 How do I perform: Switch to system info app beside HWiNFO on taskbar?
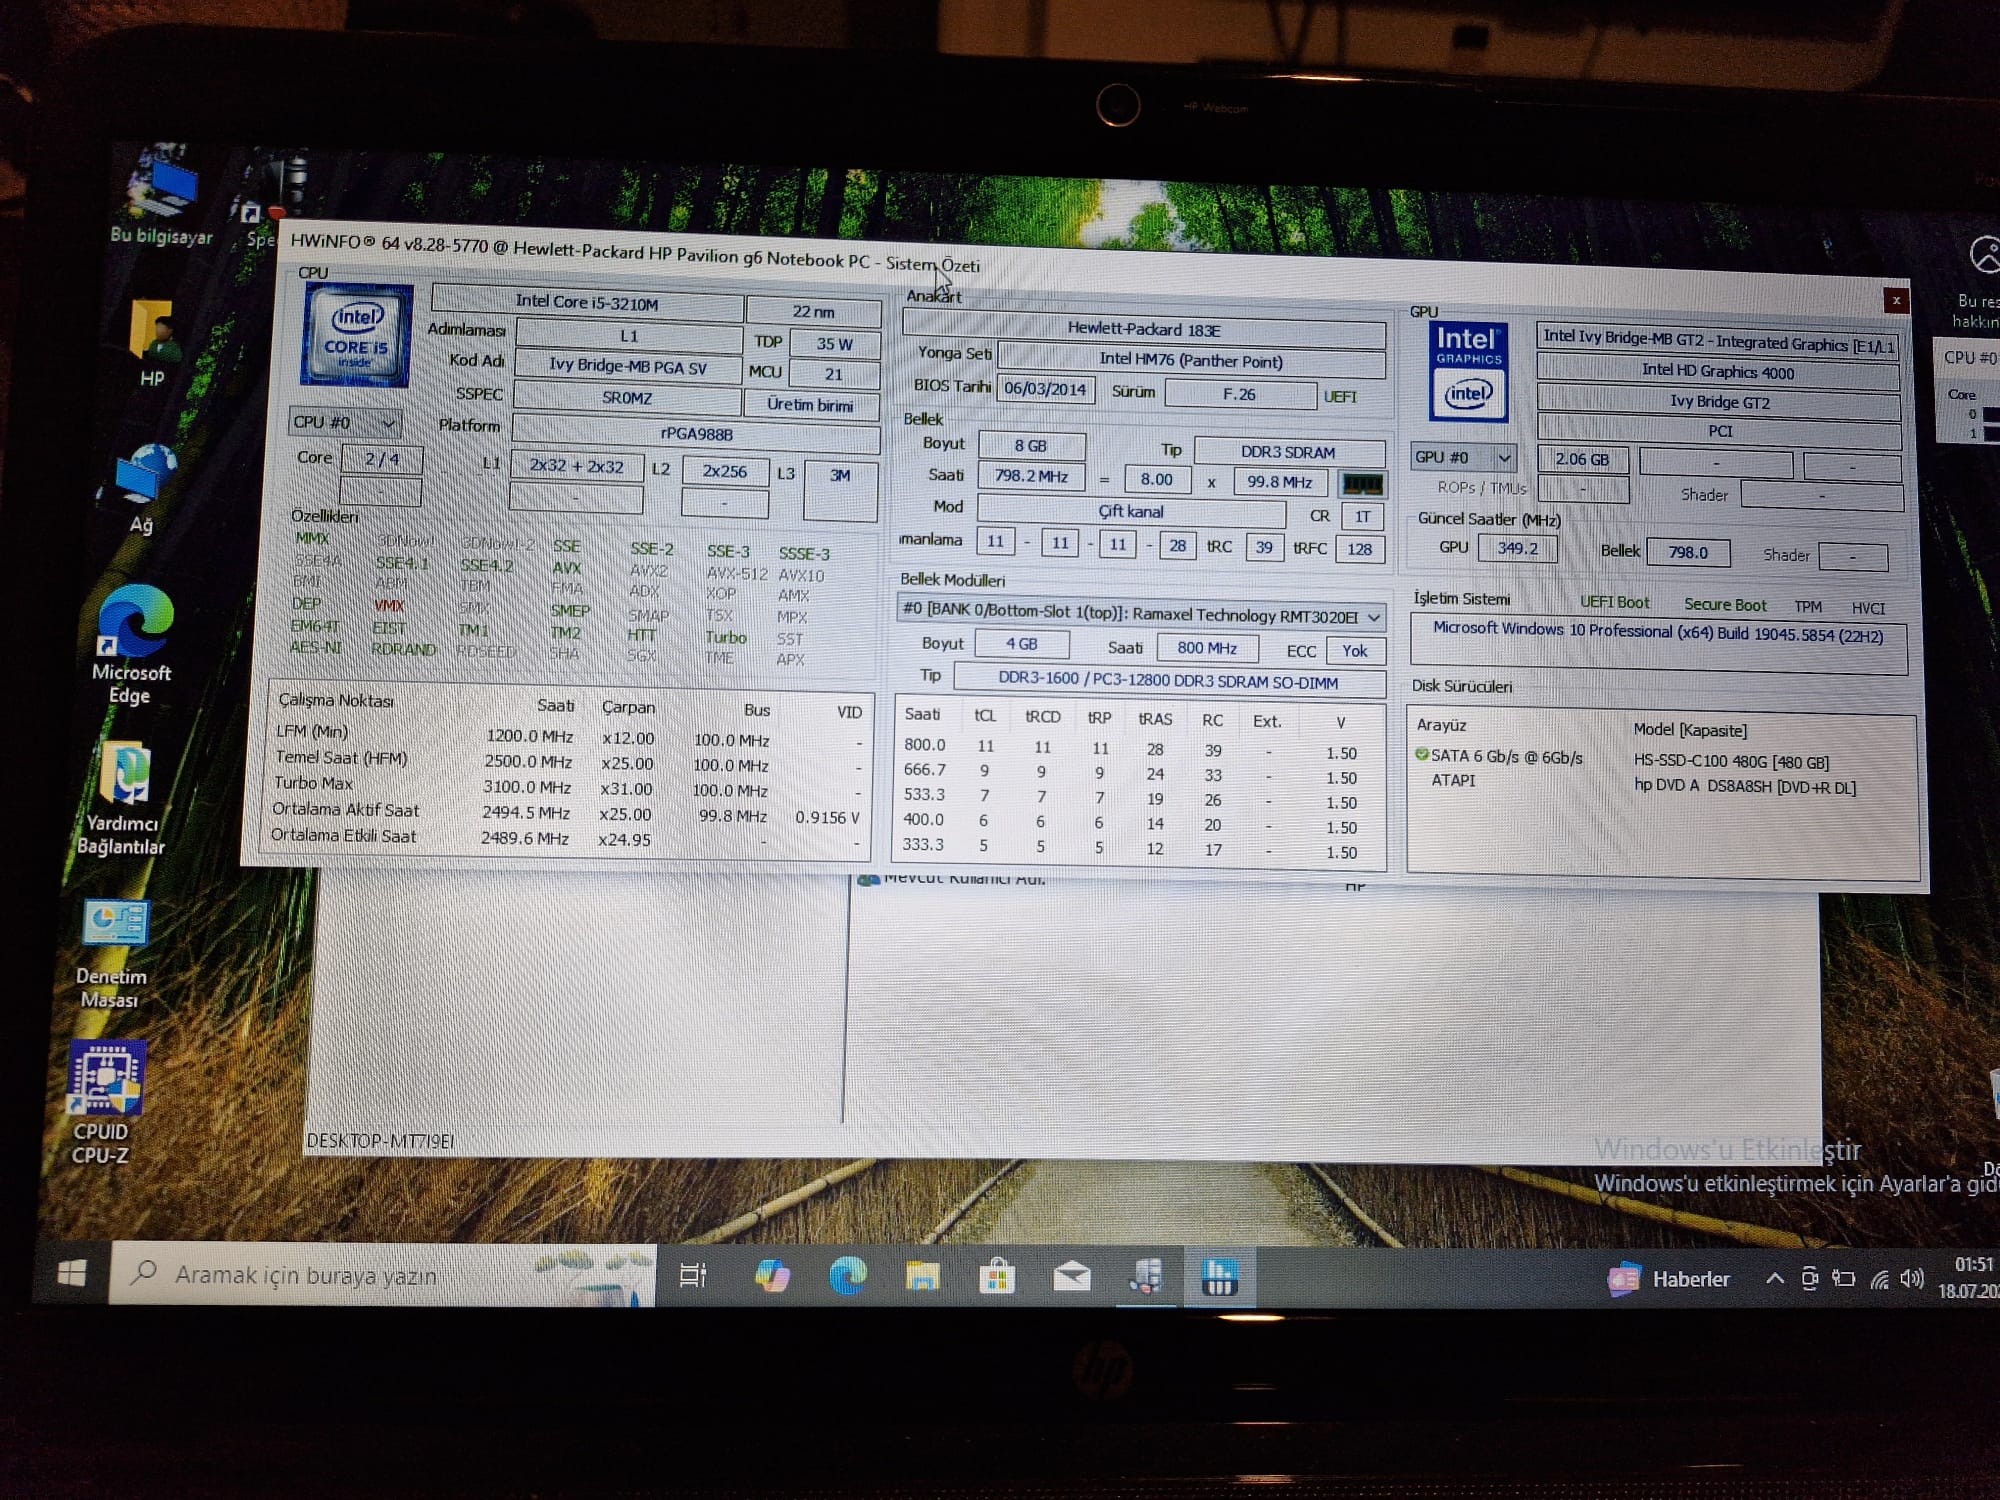pos(1146,1277)
